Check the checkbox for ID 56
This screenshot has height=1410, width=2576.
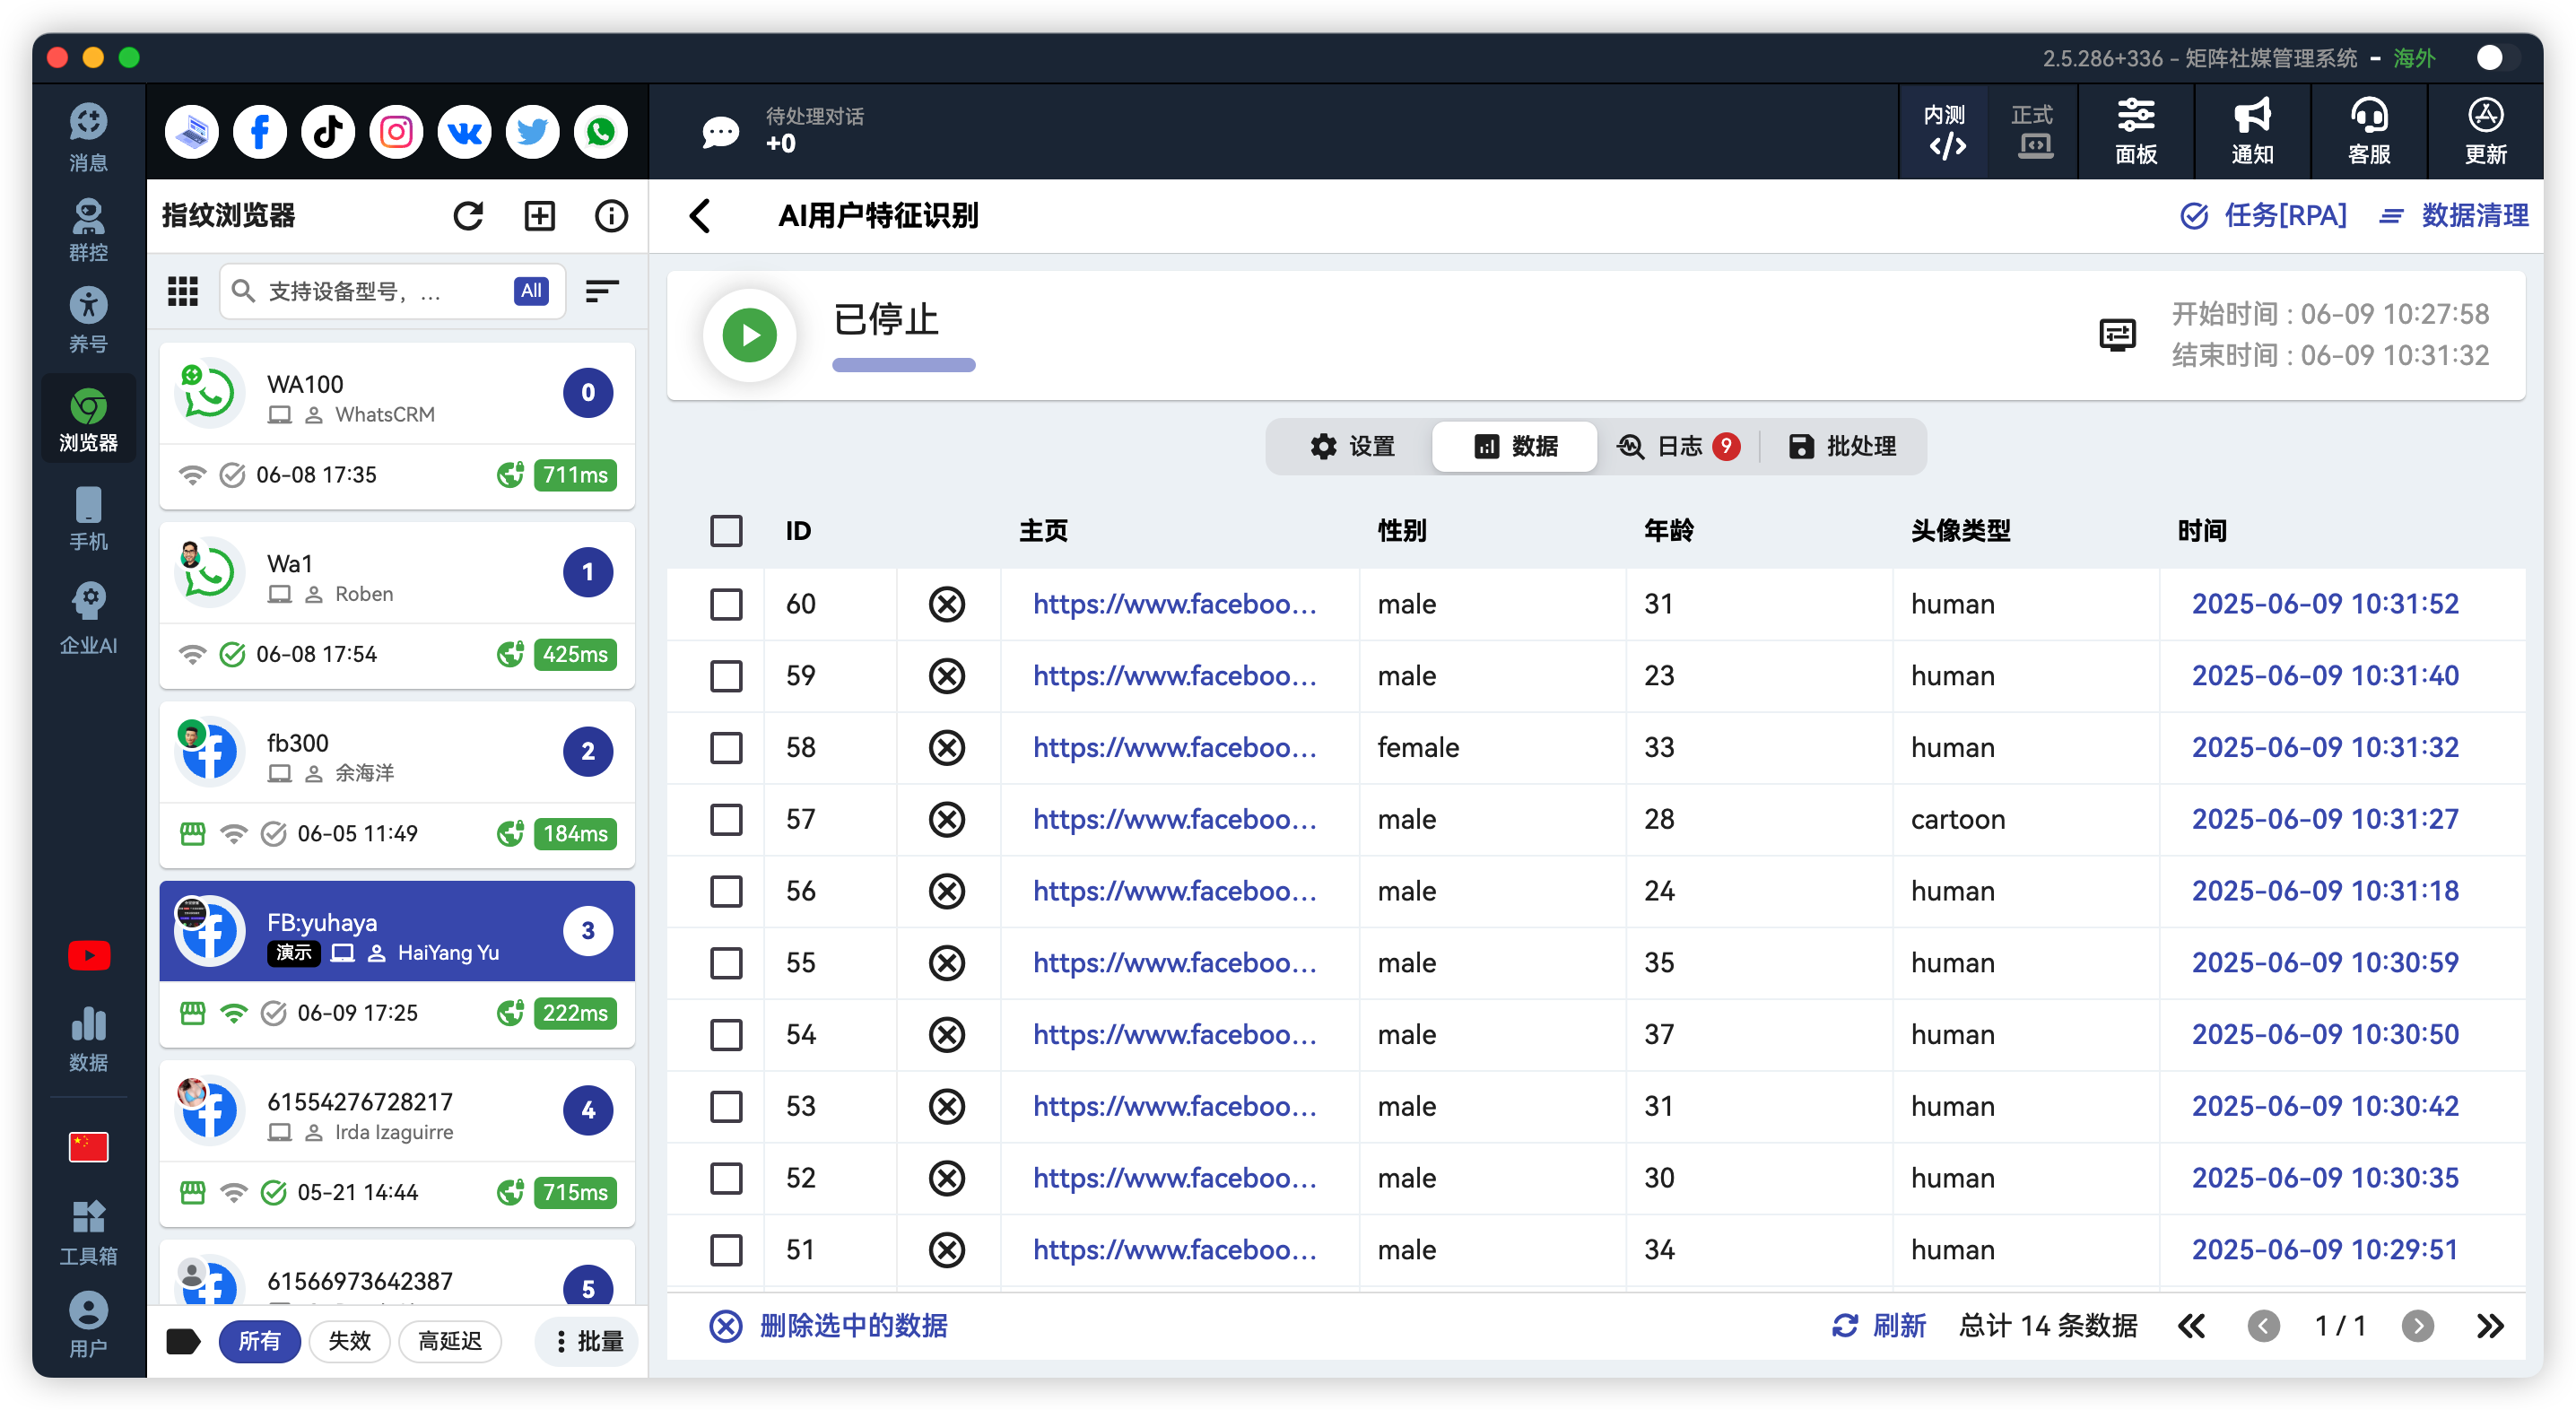(726, 891)
